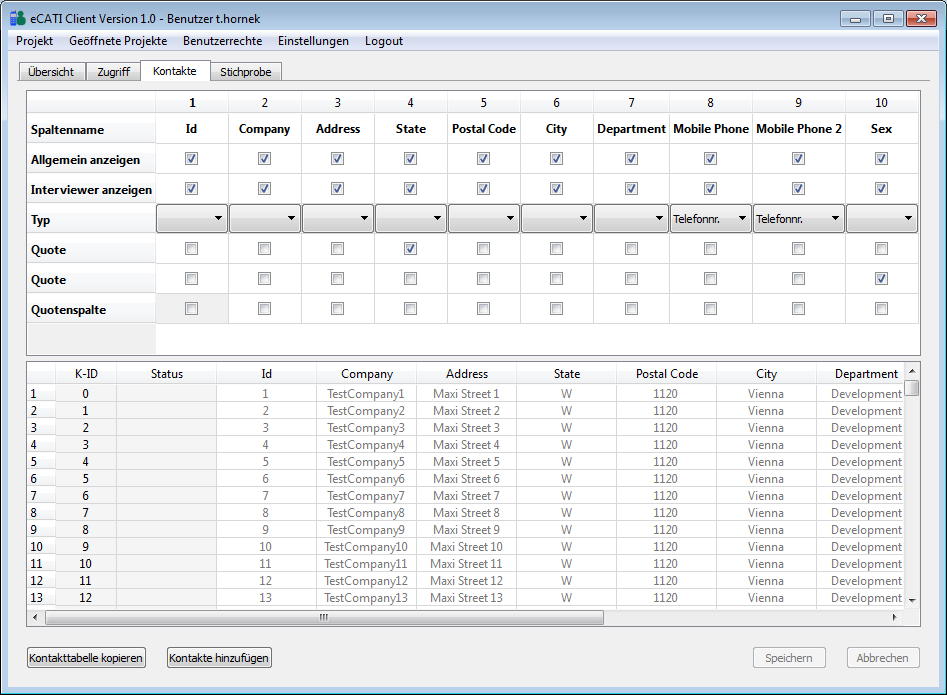Screen dimensions: 947x695
Task: Click the right arrow of the horizontal scrollbar
Action: point(896,618)
